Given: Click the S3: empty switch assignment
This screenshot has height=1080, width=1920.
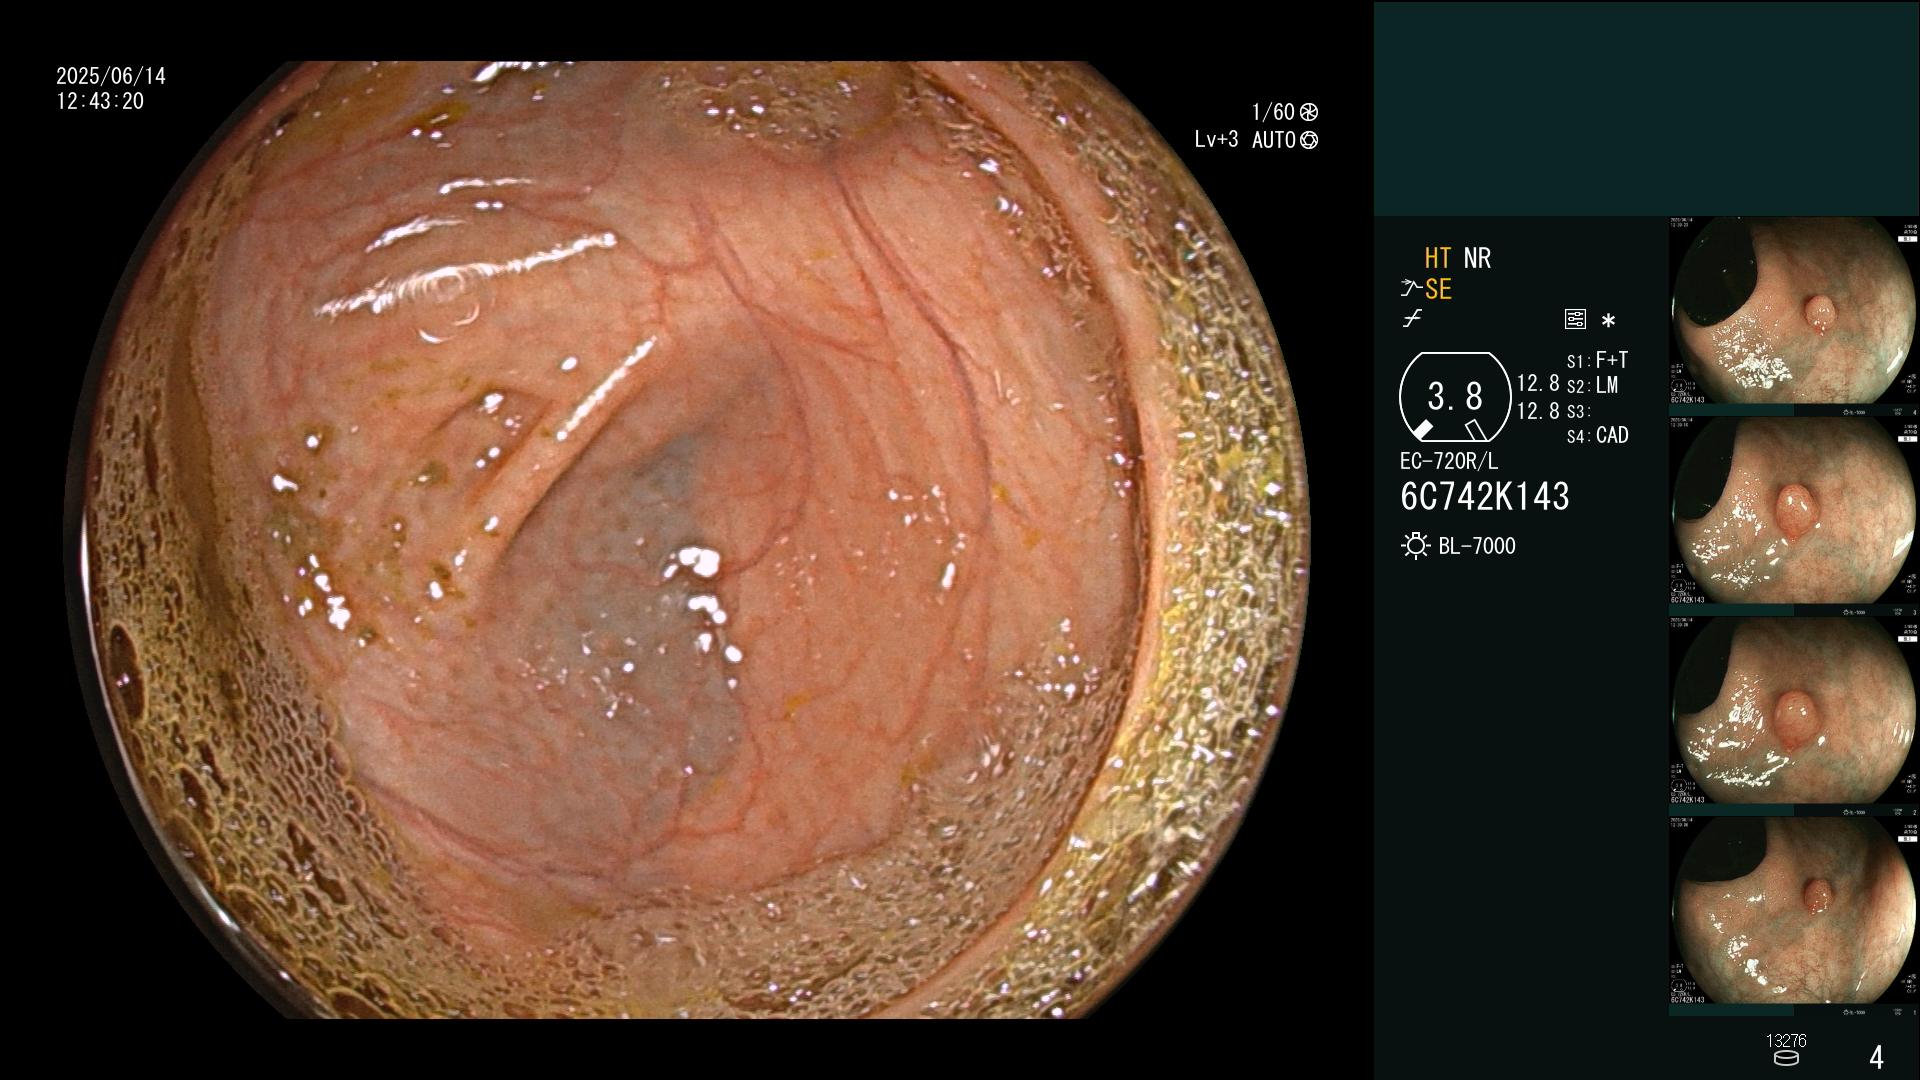Looking at the screenshot, I should 1578,411.
